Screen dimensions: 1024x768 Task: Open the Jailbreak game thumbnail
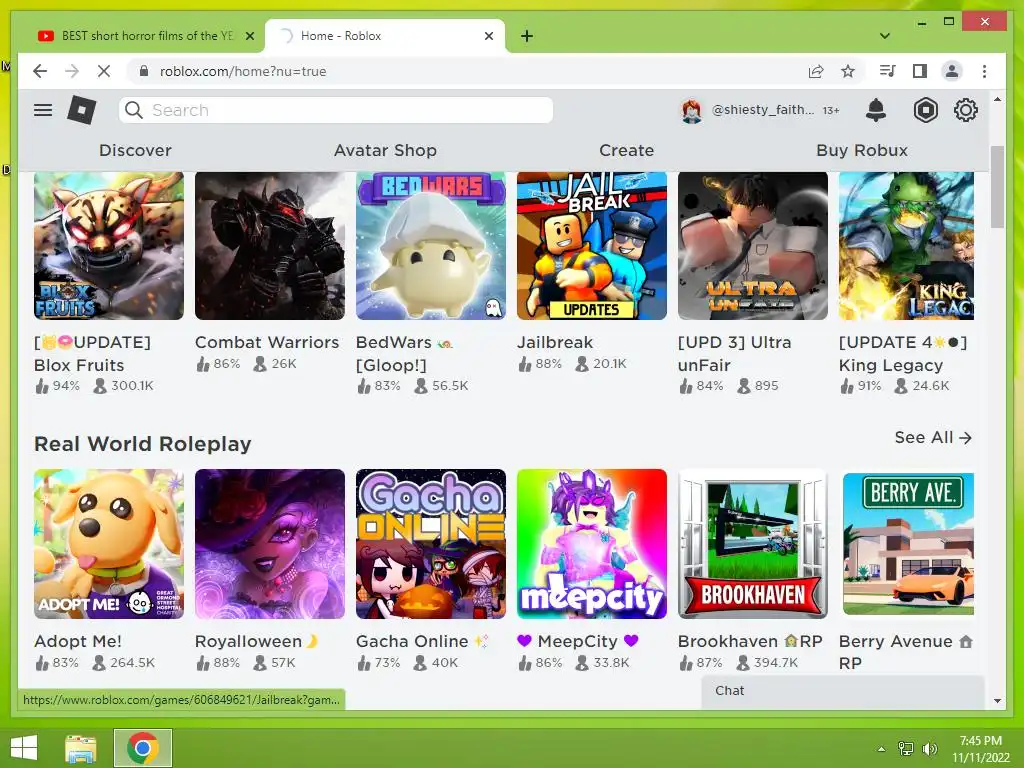(x=592, y=246)
